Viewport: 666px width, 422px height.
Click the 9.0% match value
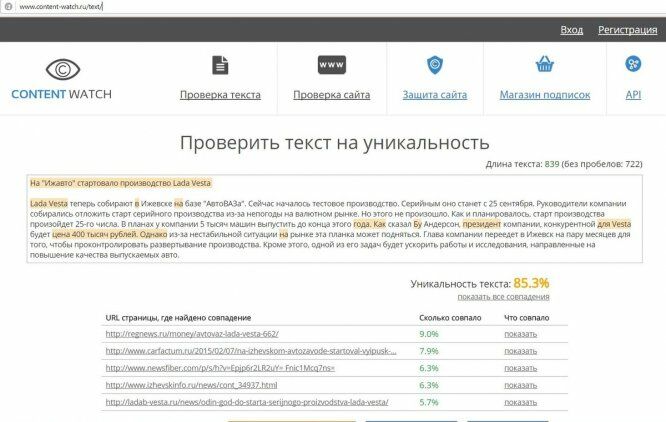[x=429, y=334]
